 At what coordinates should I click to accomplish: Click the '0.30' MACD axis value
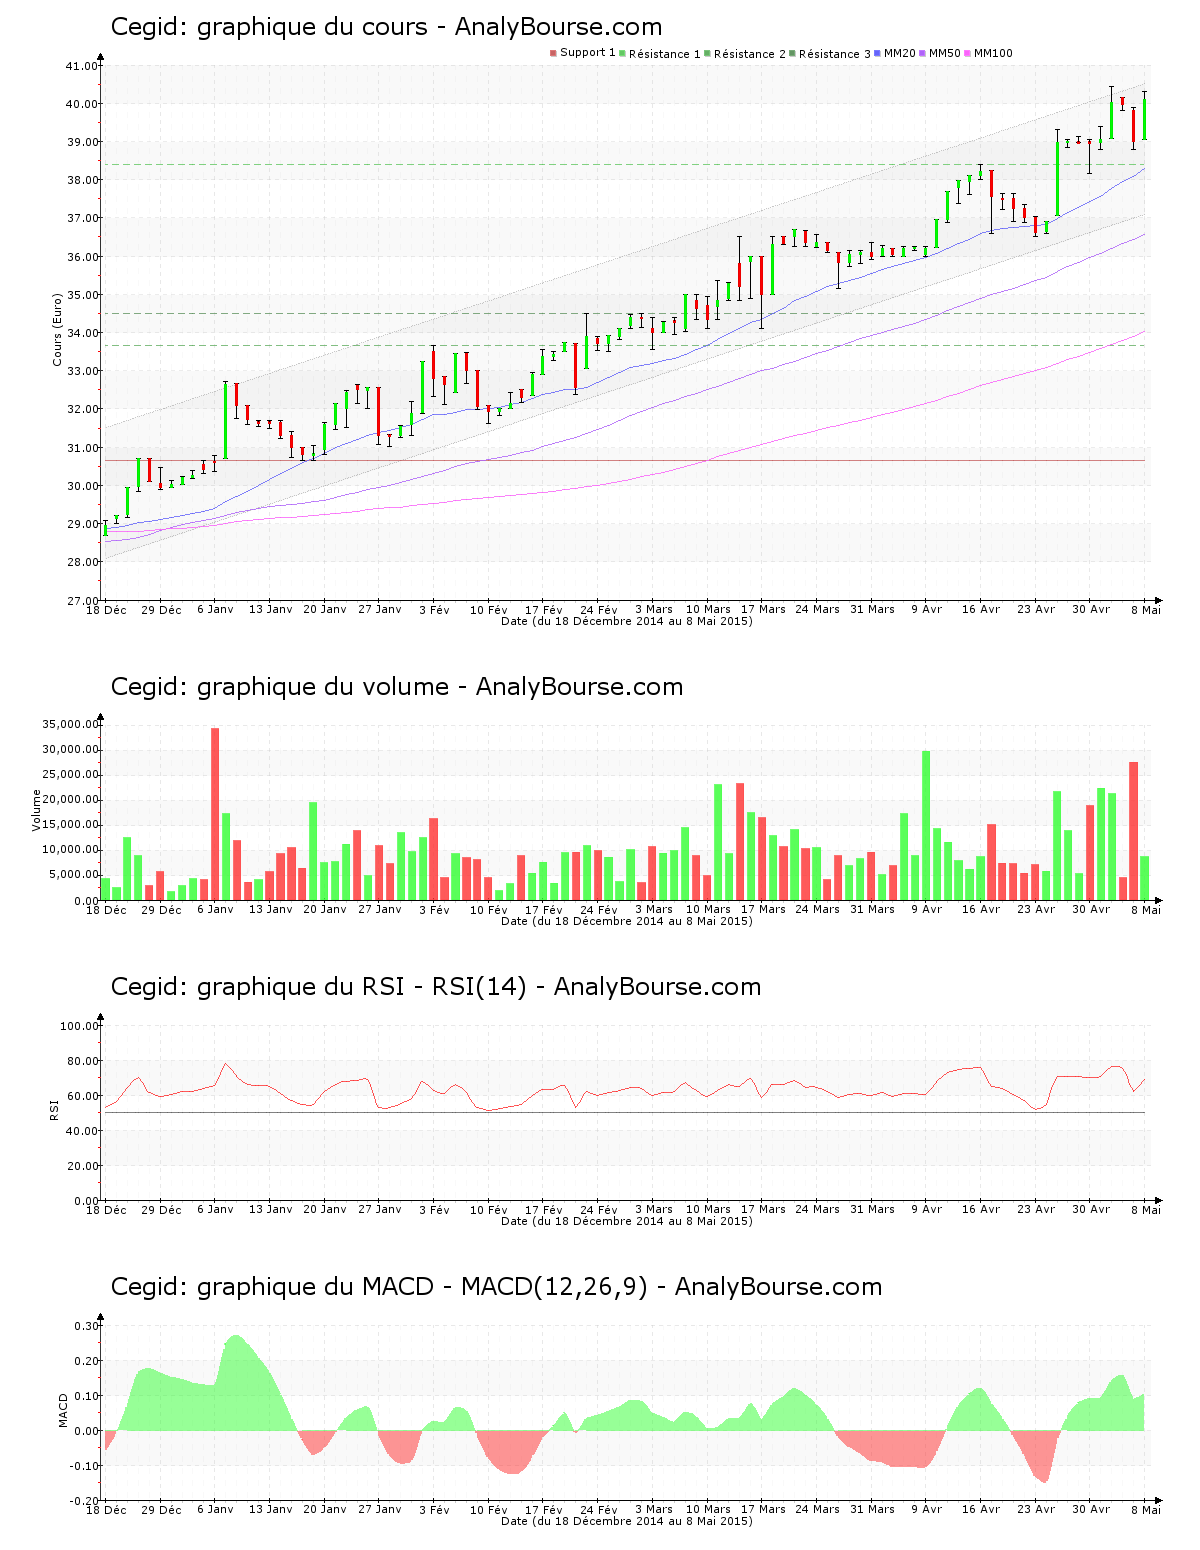(x=87, y=1326)
